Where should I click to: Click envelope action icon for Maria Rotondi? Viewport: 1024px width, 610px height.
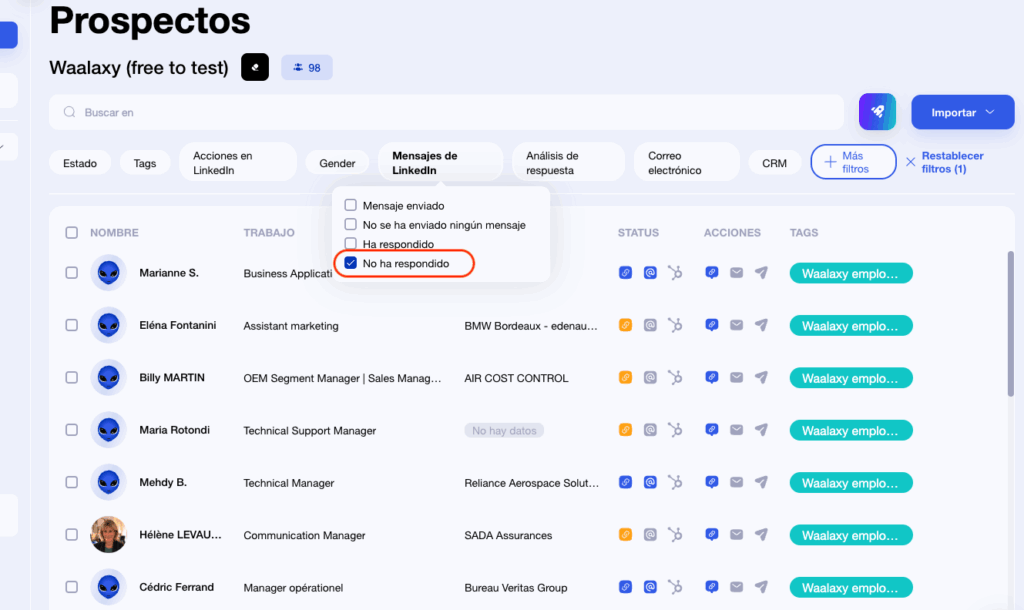737,429
